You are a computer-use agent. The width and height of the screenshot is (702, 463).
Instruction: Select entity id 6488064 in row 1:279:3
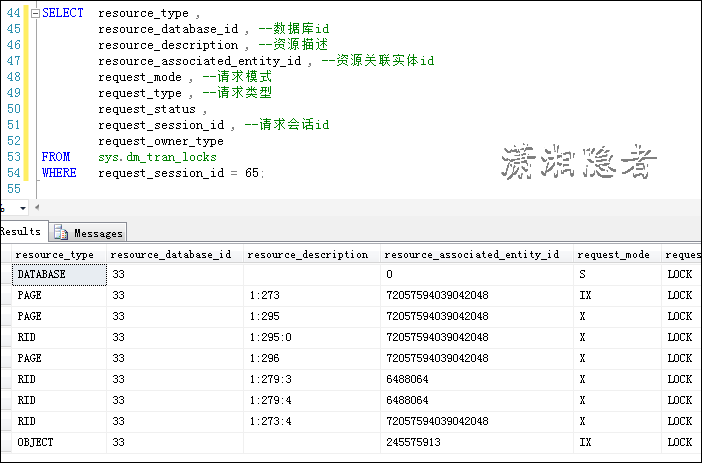pyautogui.click(x=477, y=379)
